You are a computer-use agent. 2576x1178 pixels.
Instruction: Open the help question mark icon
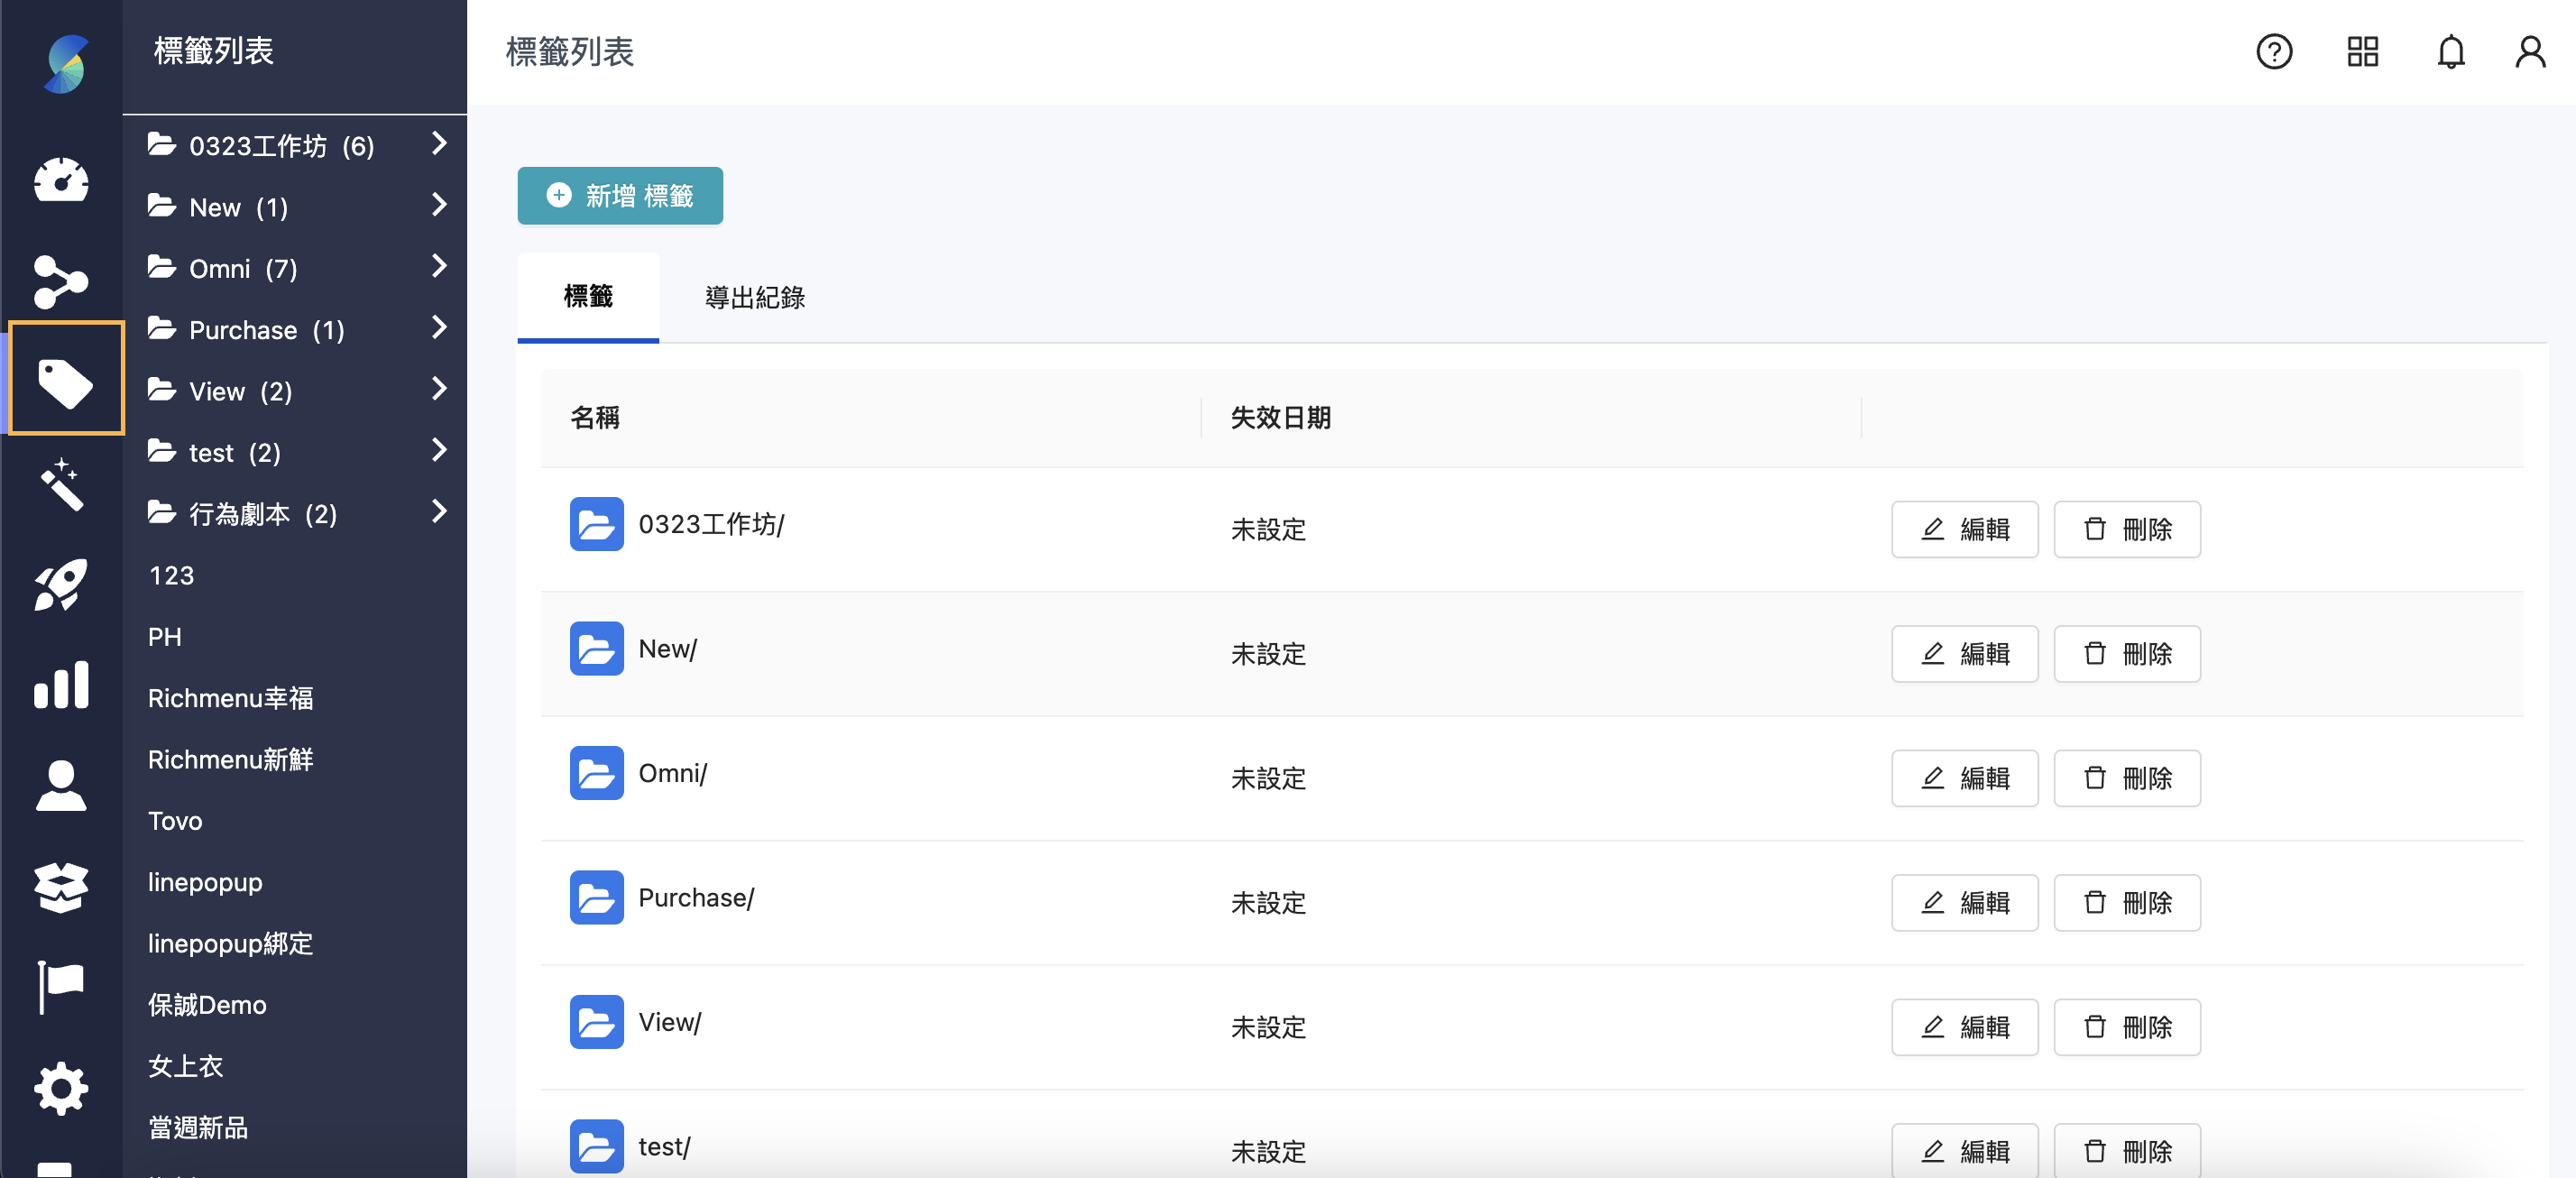tap(2273, 52)
